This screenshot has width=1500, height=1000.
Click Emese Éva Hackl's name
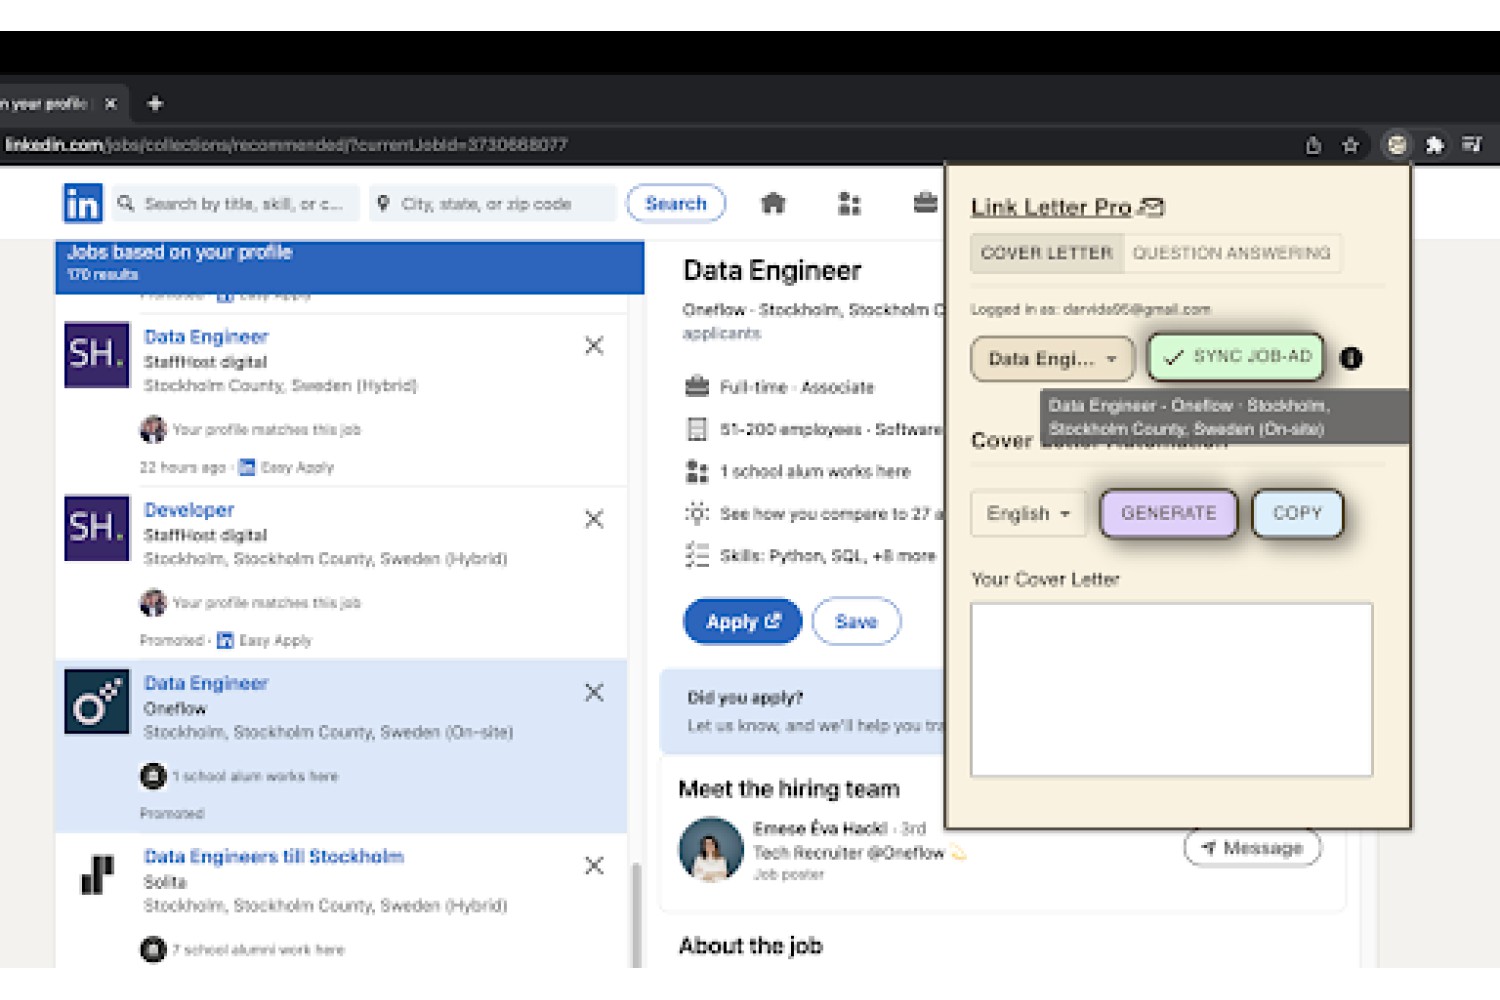click(820, 829)
